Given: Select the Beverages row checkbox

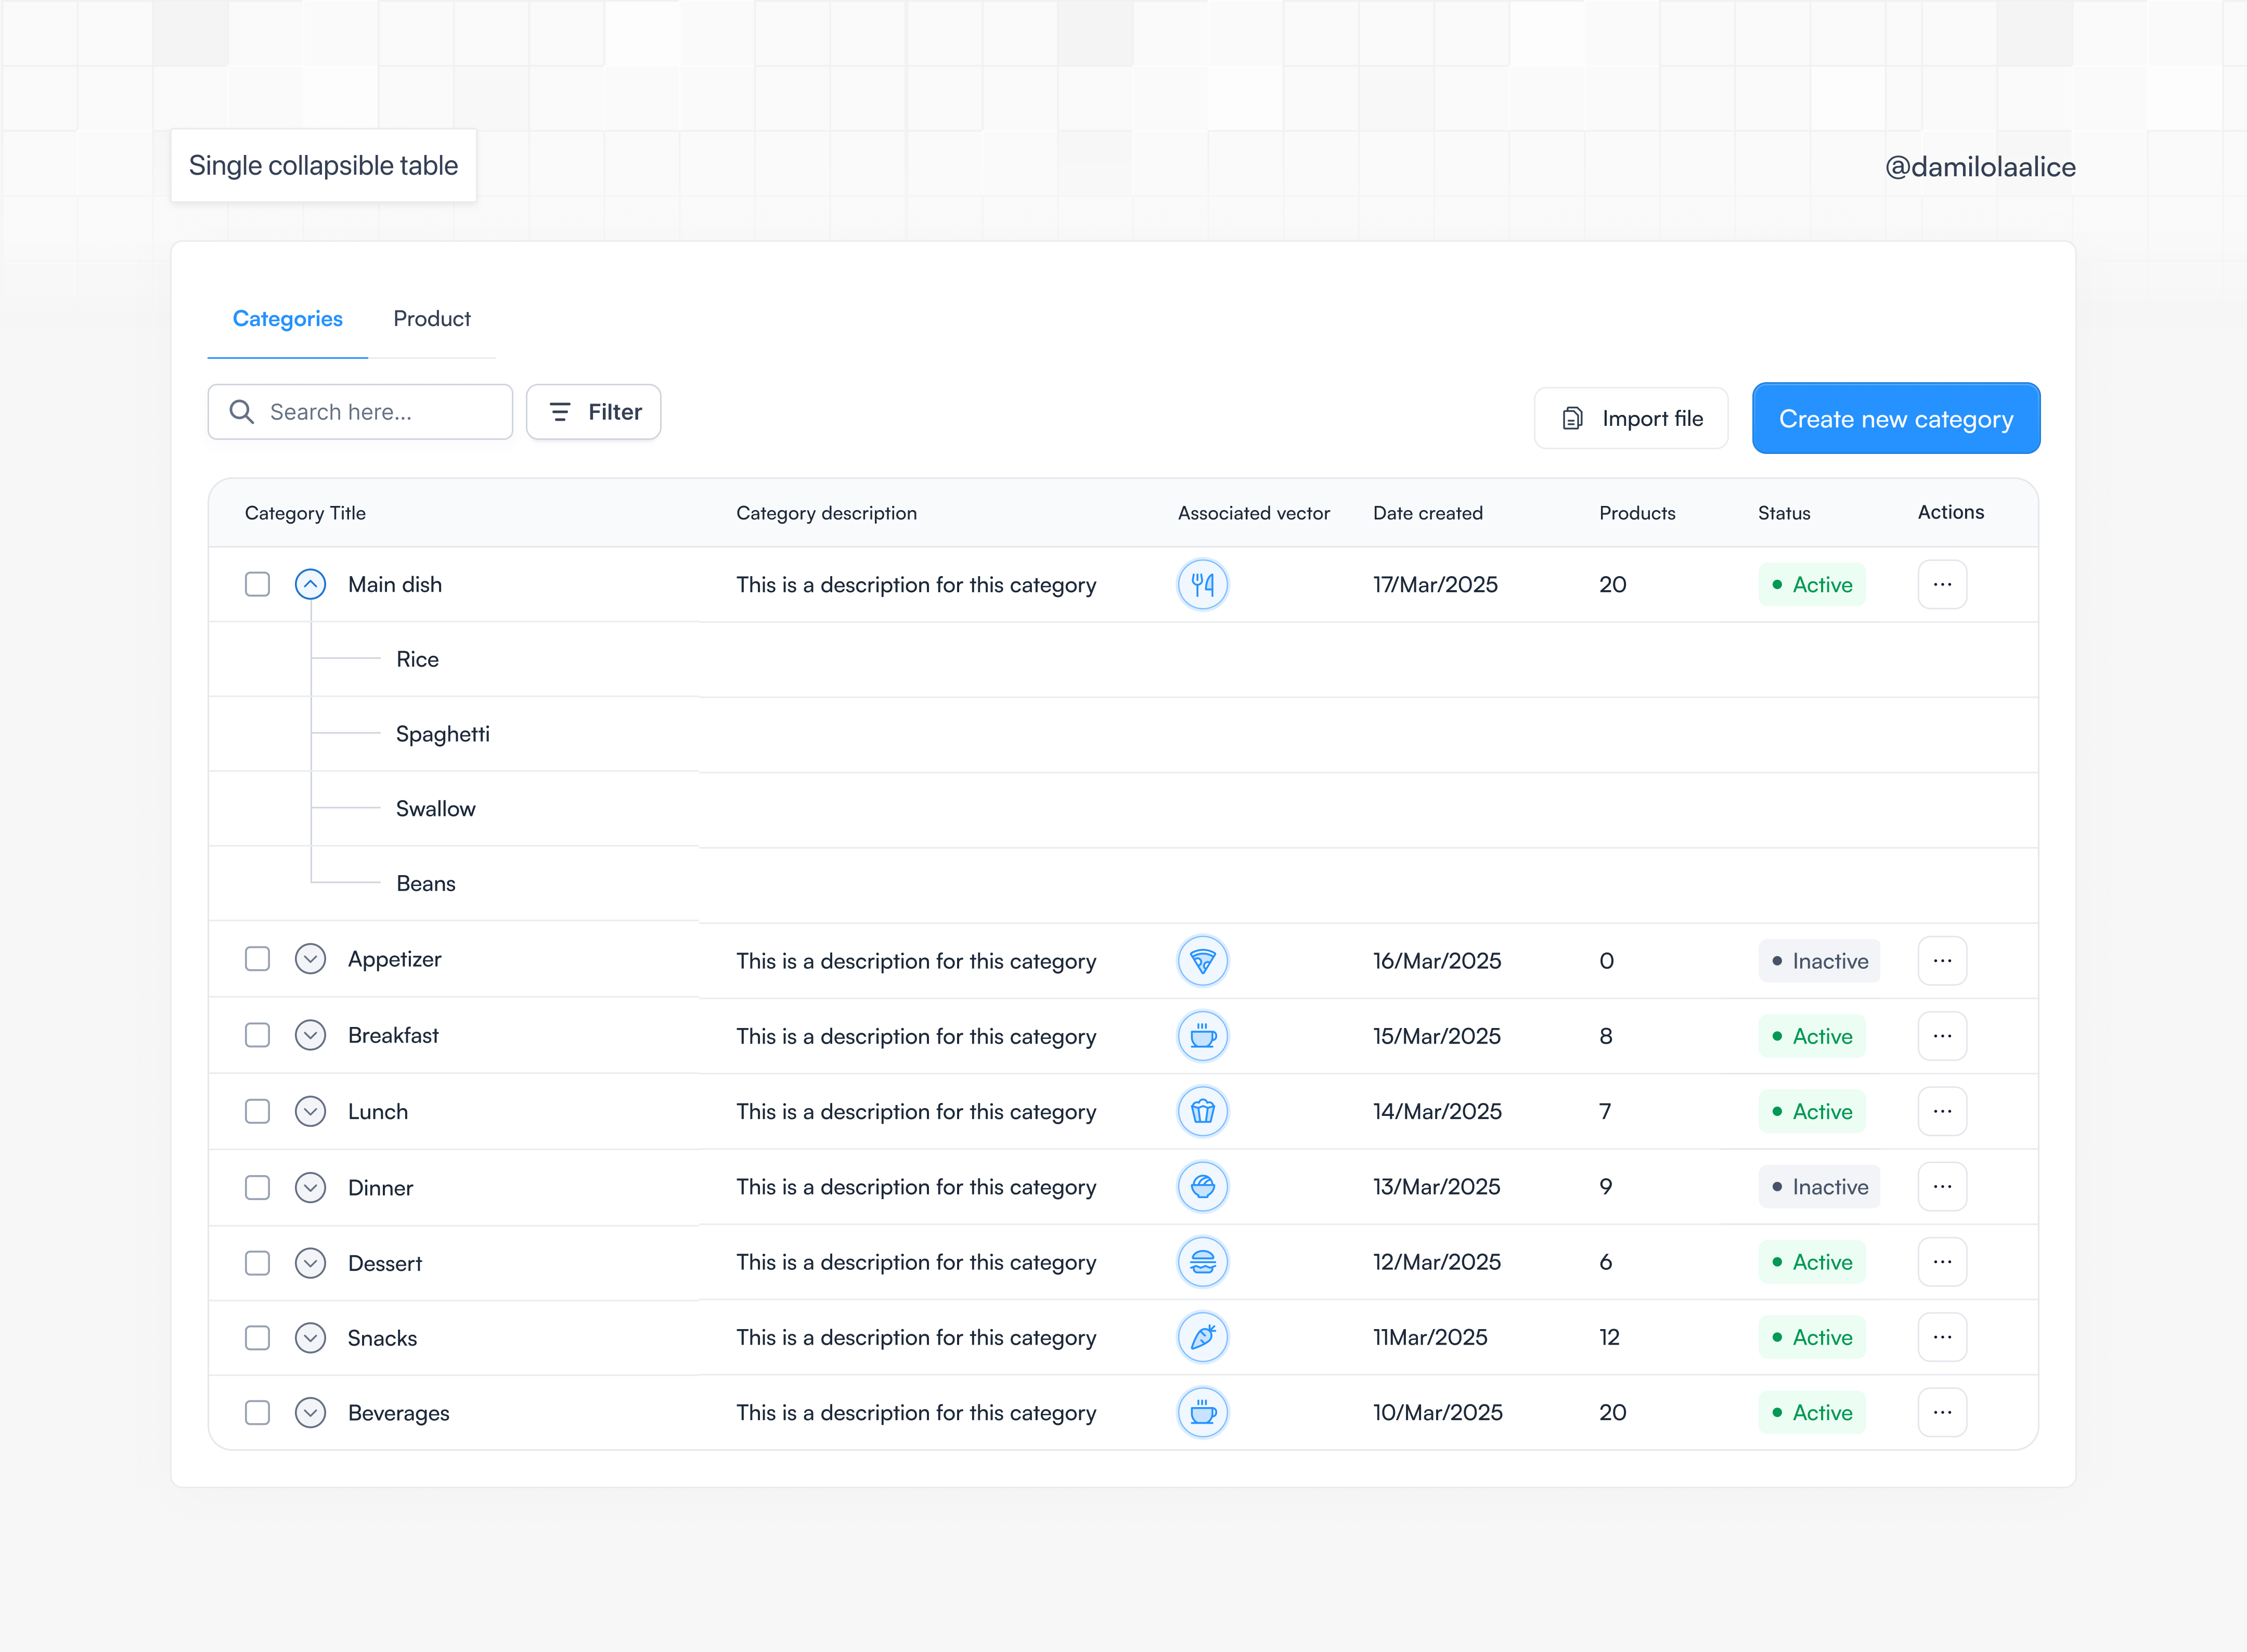Looking at the screenshot, I should 257,1412.
